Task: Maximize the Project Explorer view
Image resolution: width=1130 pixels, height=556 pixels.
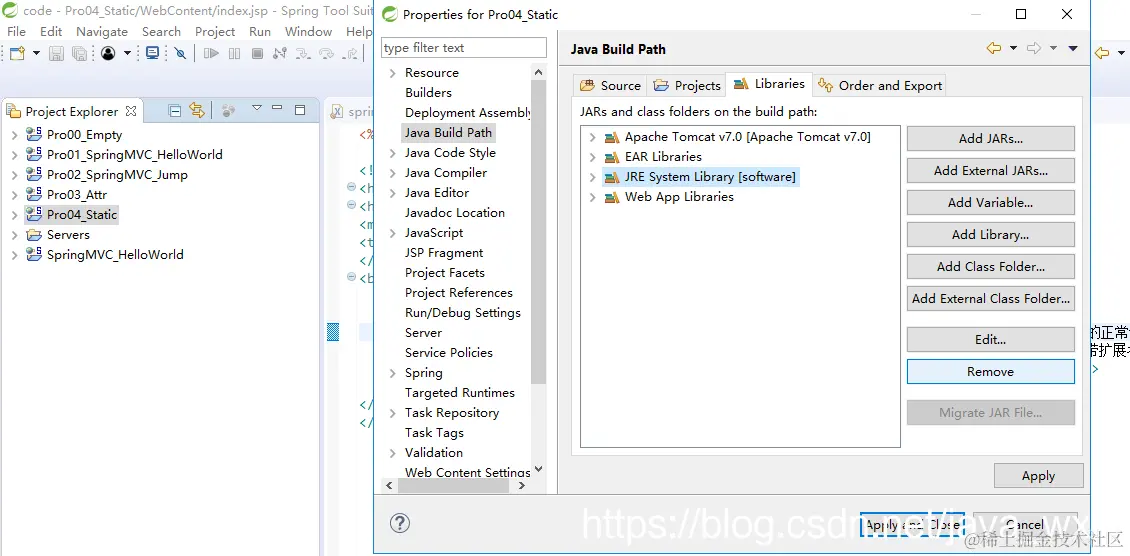Action: coord(301,110)
